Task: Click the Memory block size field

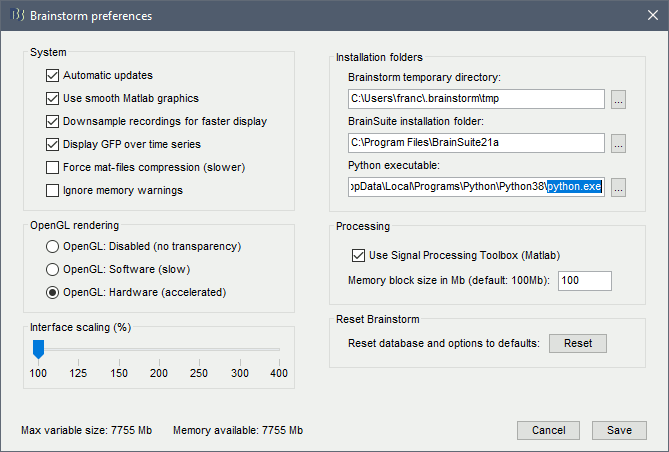Action: tap(585, 281)
